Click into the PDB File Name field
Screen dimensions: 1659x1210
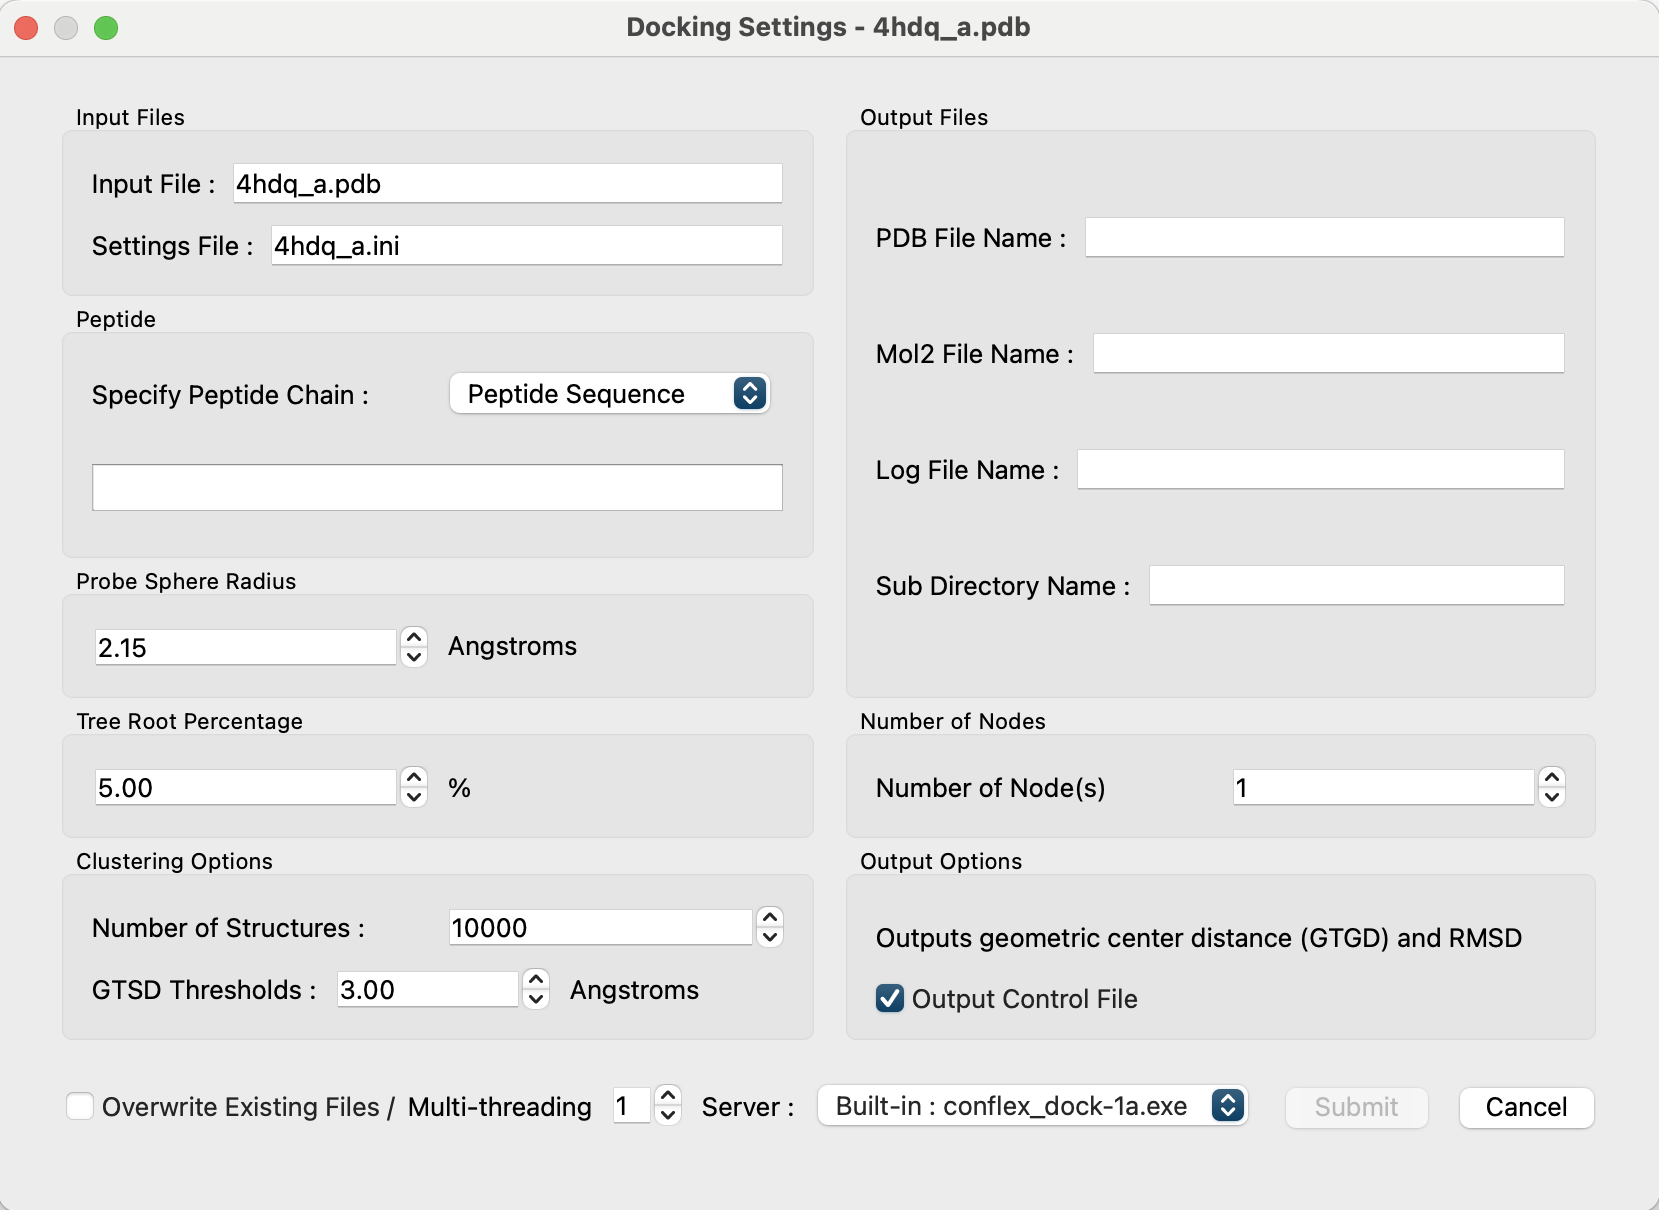click(1324, 238)
